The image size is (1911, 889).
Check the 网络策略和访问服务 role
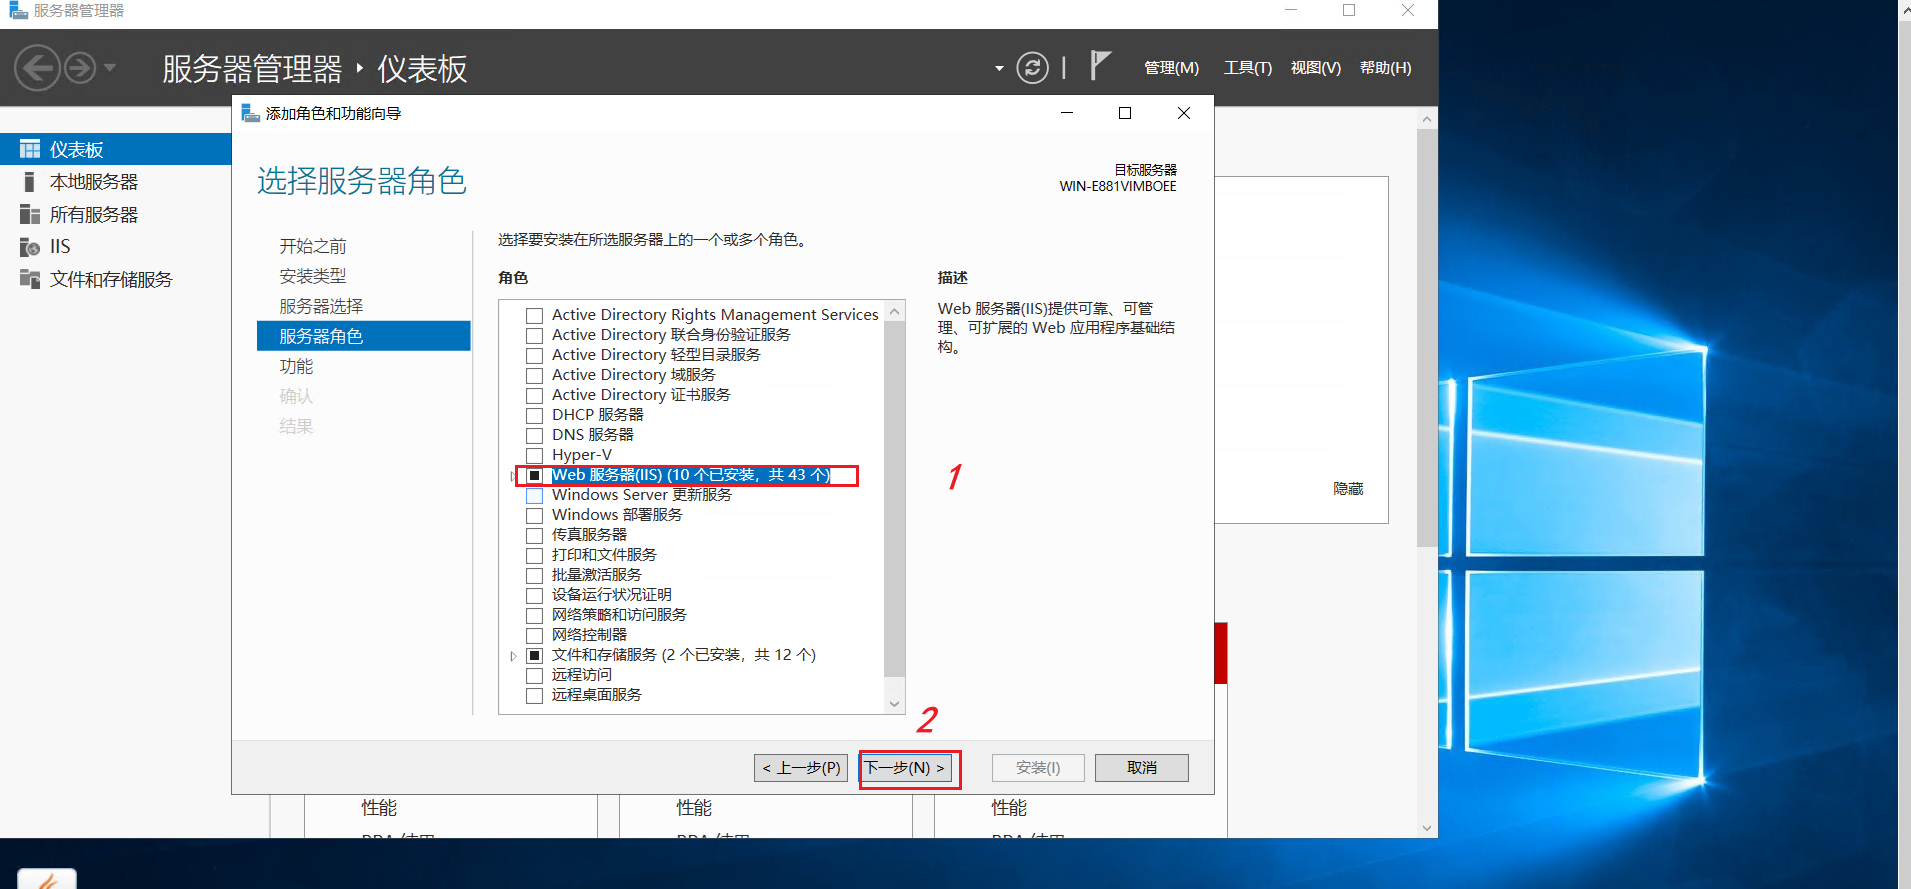point(535,615)
